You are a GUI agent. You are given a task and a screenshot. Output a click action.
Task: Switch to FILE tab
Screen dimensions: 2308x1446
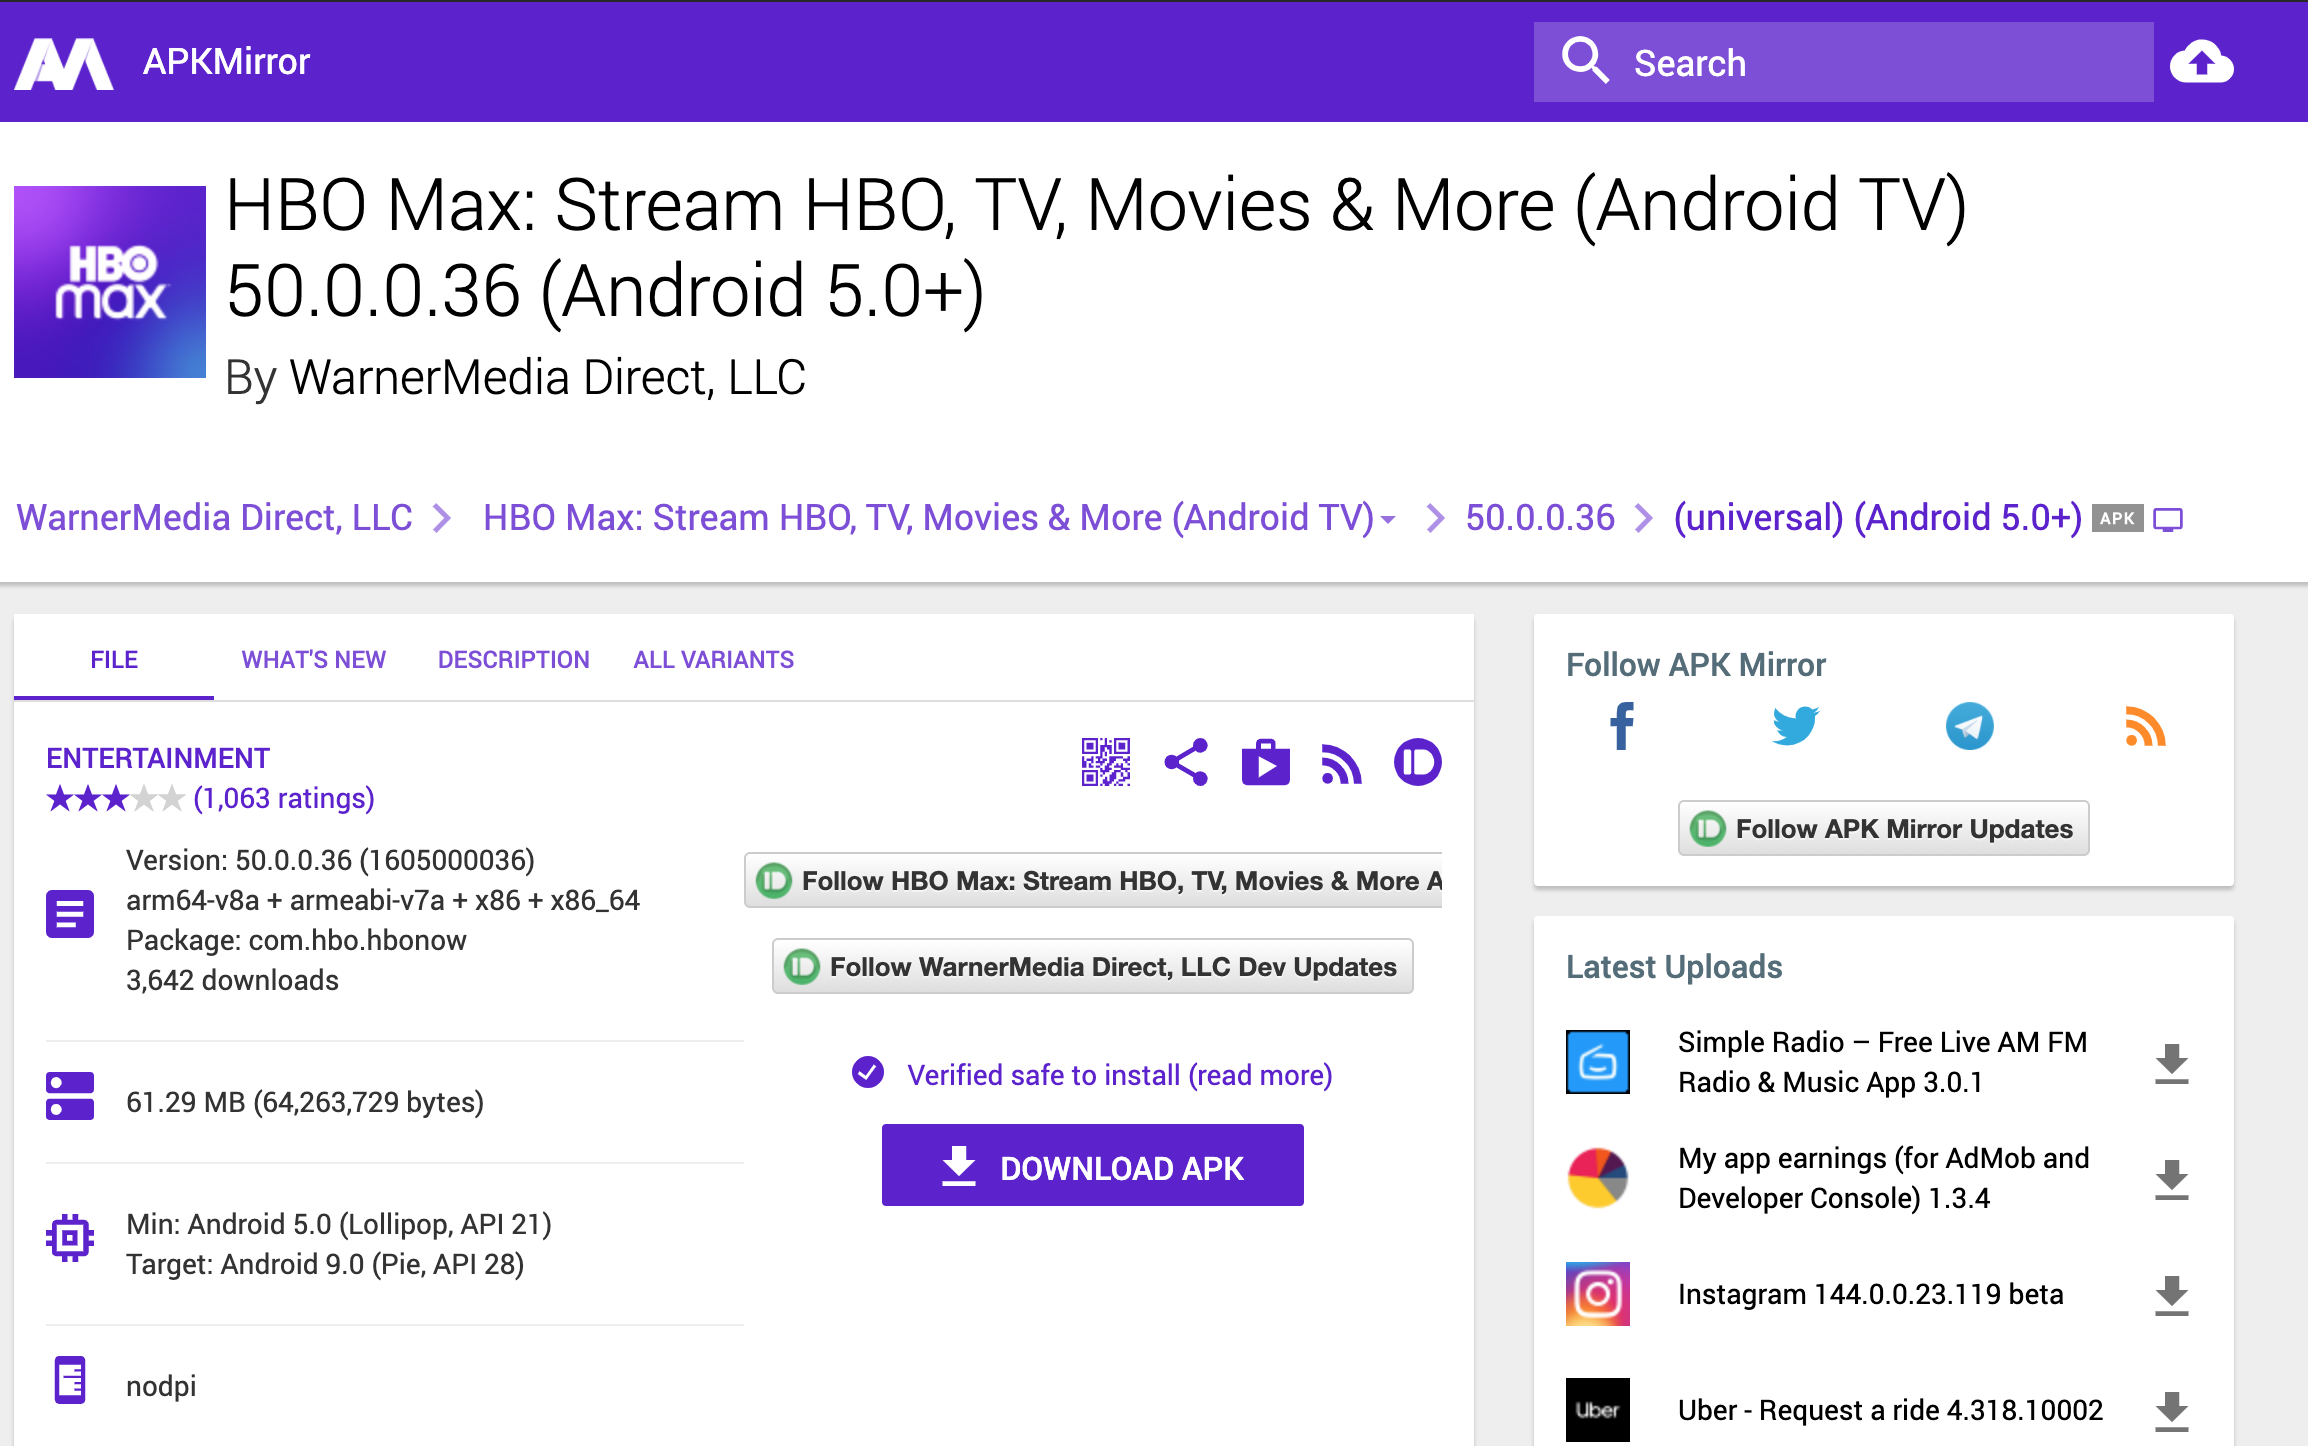coord(114,659)
